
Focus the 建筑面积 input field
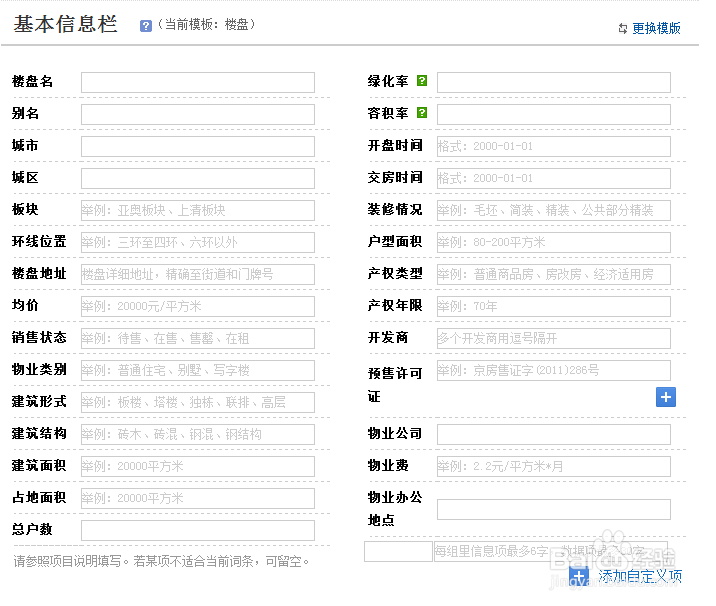pyautogui.click(x=198, y=466)
